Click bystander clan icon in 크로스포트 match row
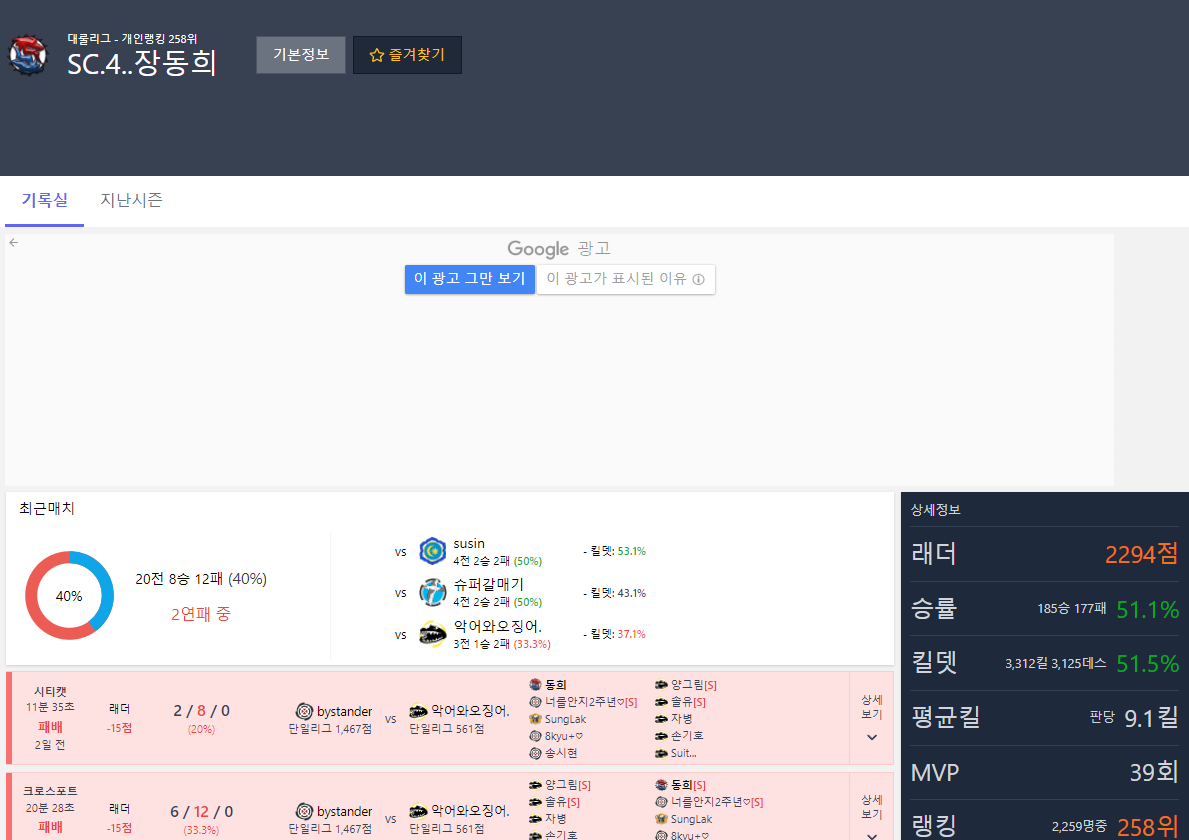The image size is (1189, 840). pos(304,811)
